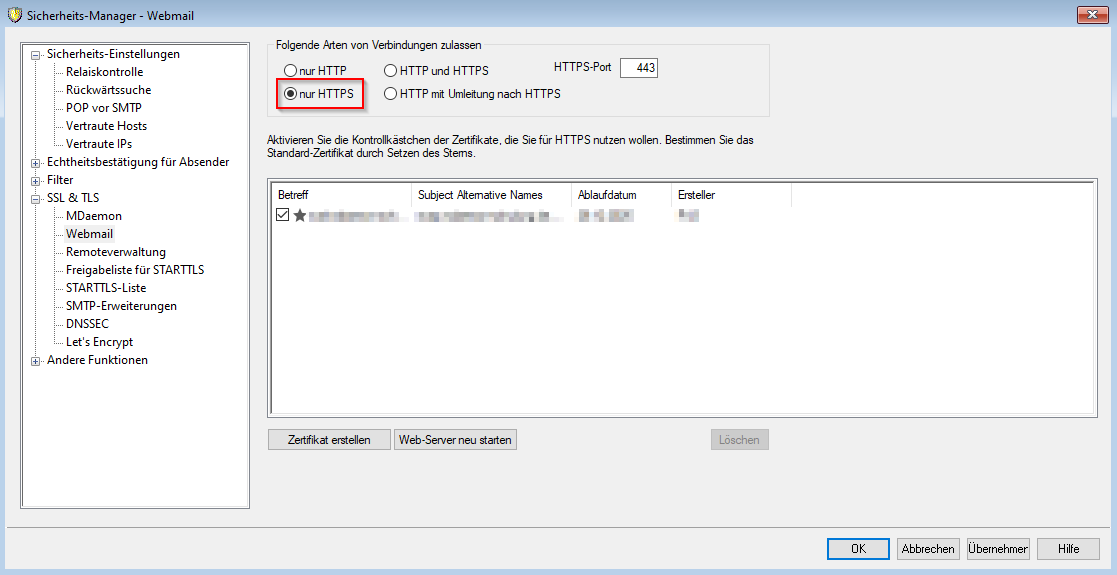Open the Let's Encrypt settings page
The width and height of the screenshot is (1117, 575).
click(99, 342)
